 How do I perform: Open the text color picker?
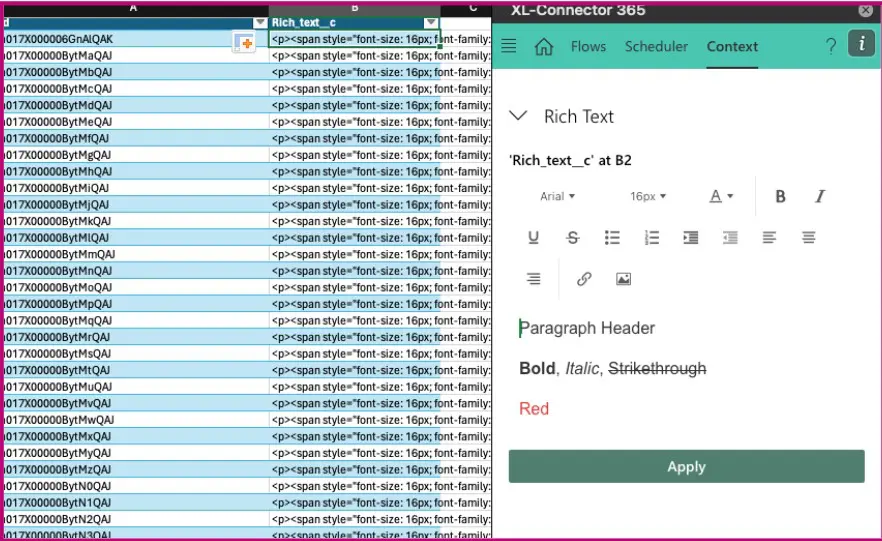click(x=721, y=197)
